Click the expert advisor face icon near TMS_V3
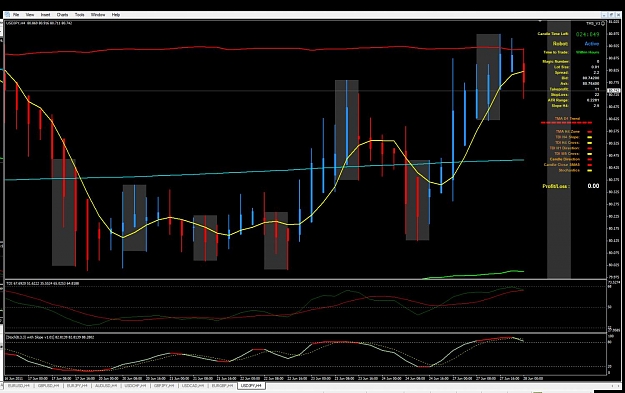This screenshot has width=625, height=393. click(x=603, y=24)
